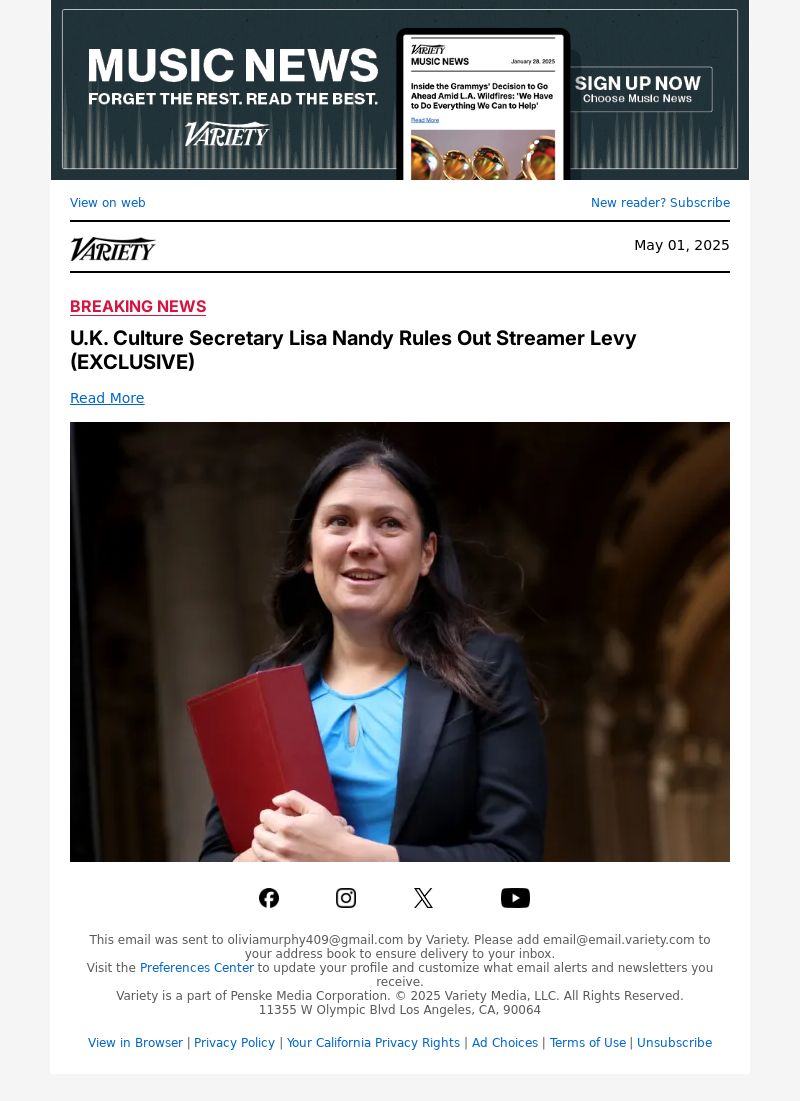Open the Breaking News heading link
800x1101 pixels.
[x=138, y=307]
